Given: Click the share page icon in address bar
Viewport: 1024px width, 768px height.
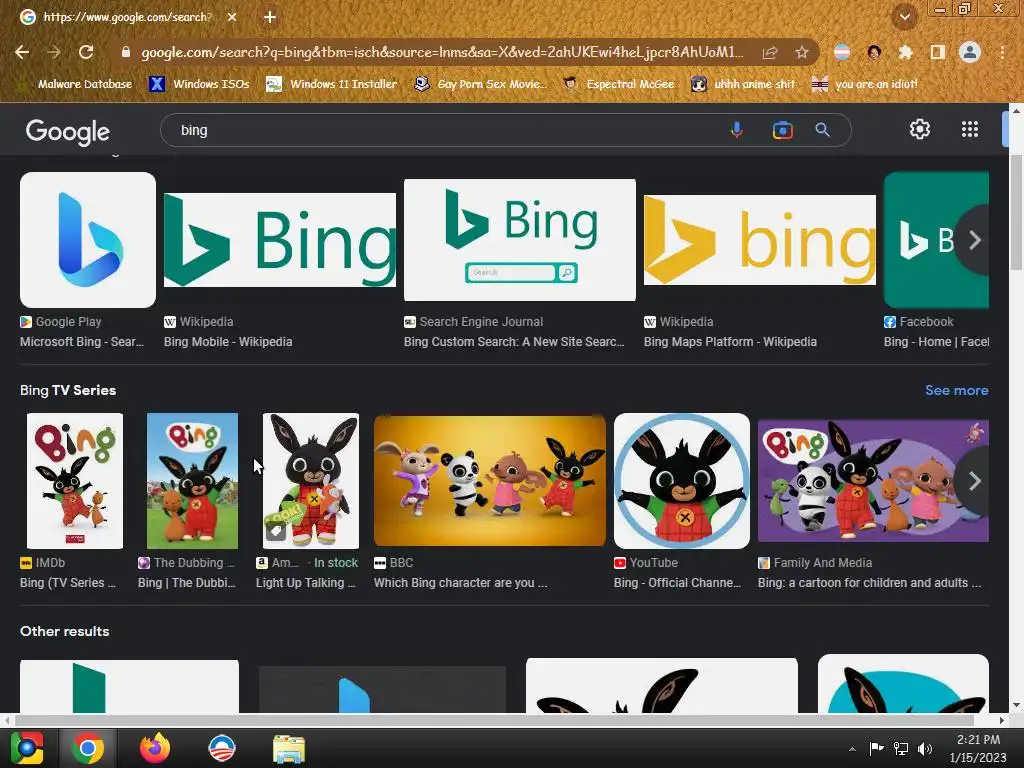Looking at the screenshot, I should click(770, 52).
